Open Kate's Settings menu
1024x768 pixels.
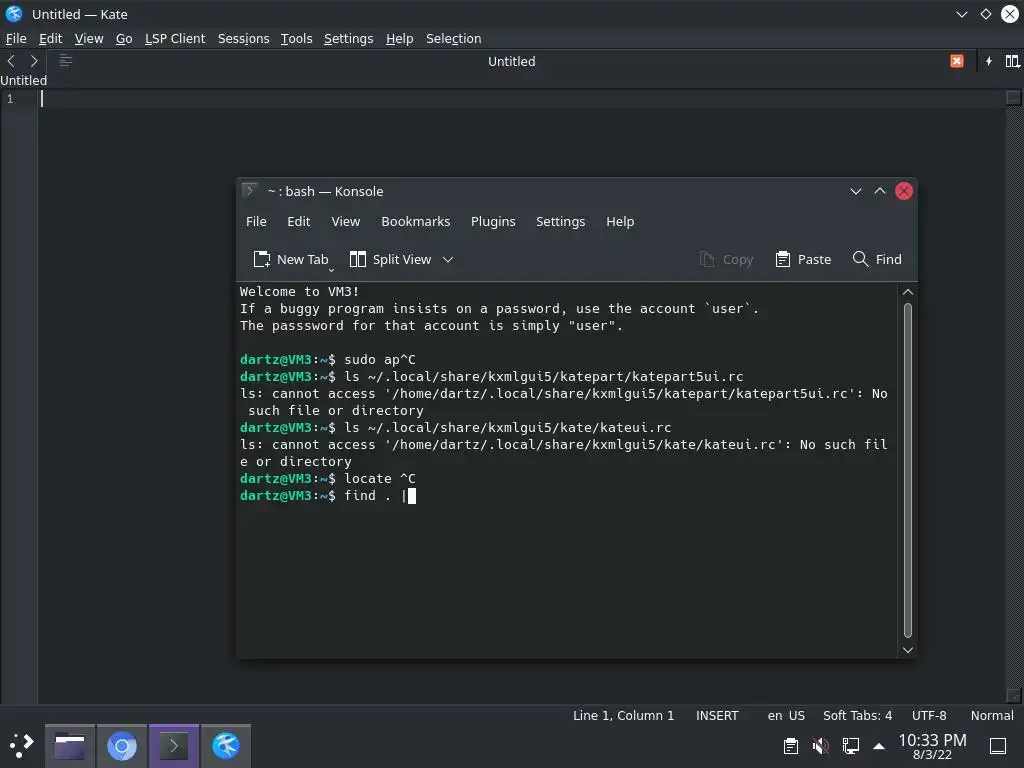(349, 39)
